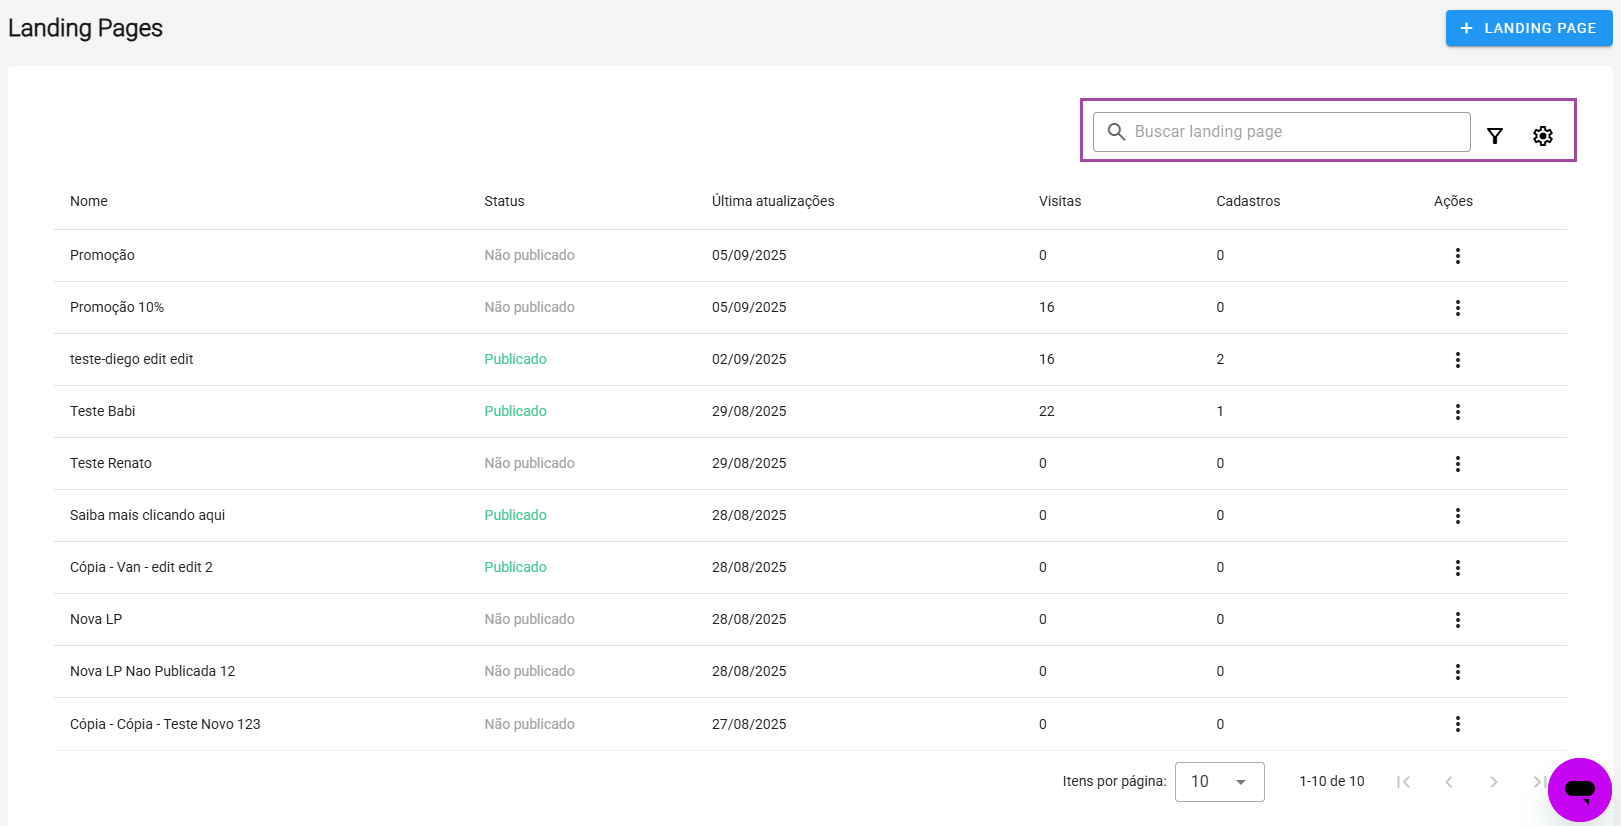
Task: Open actions menu for Nova LP row
Action: coord(1457,620)
